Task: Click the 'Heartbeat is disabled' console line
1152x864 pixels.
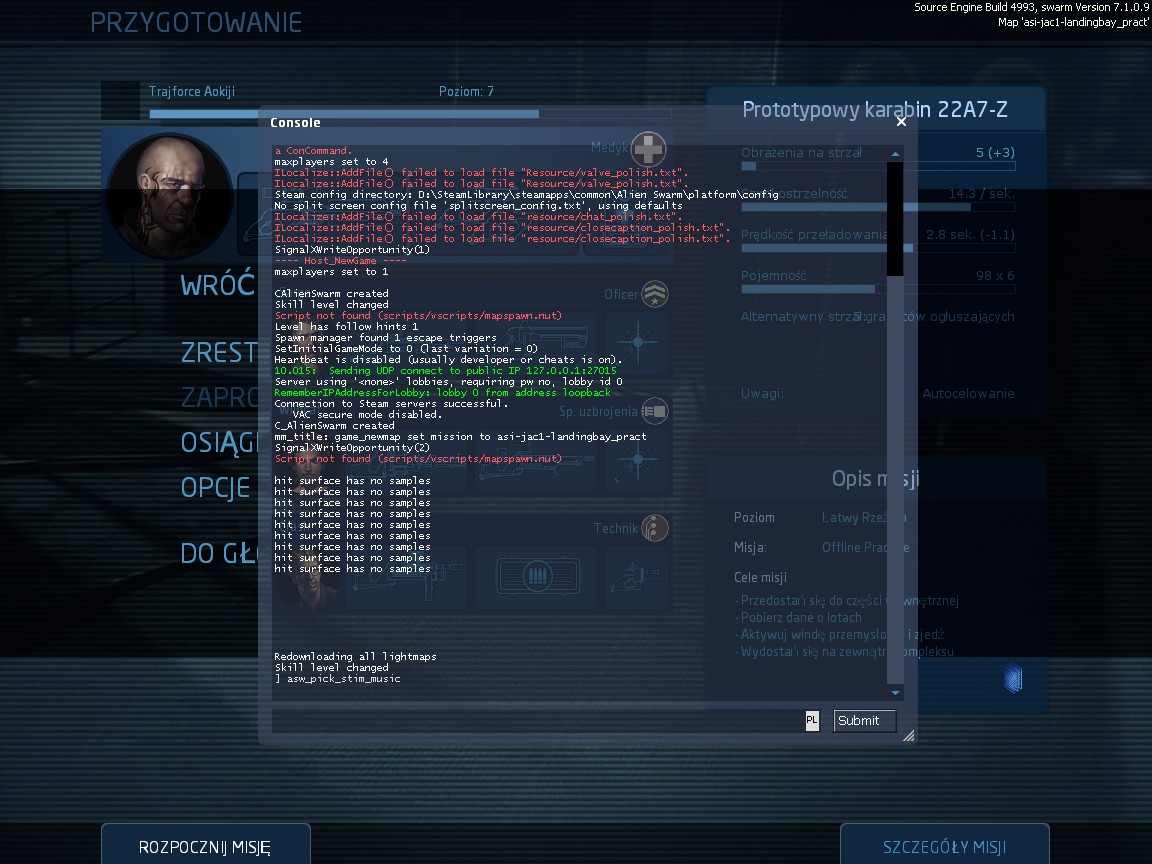Action: point(448,360)
